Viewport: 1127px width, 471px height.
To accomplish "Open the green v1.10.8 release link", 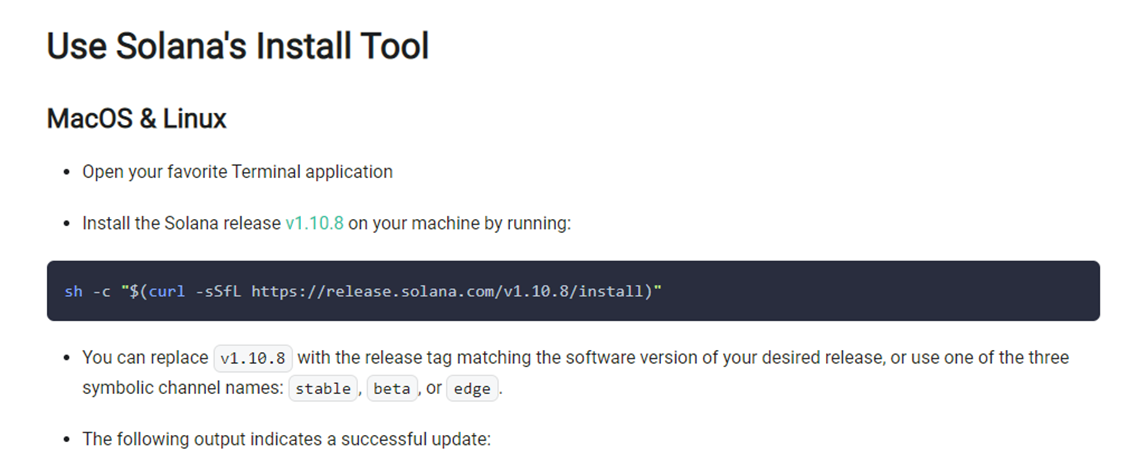I will (314, 223).
